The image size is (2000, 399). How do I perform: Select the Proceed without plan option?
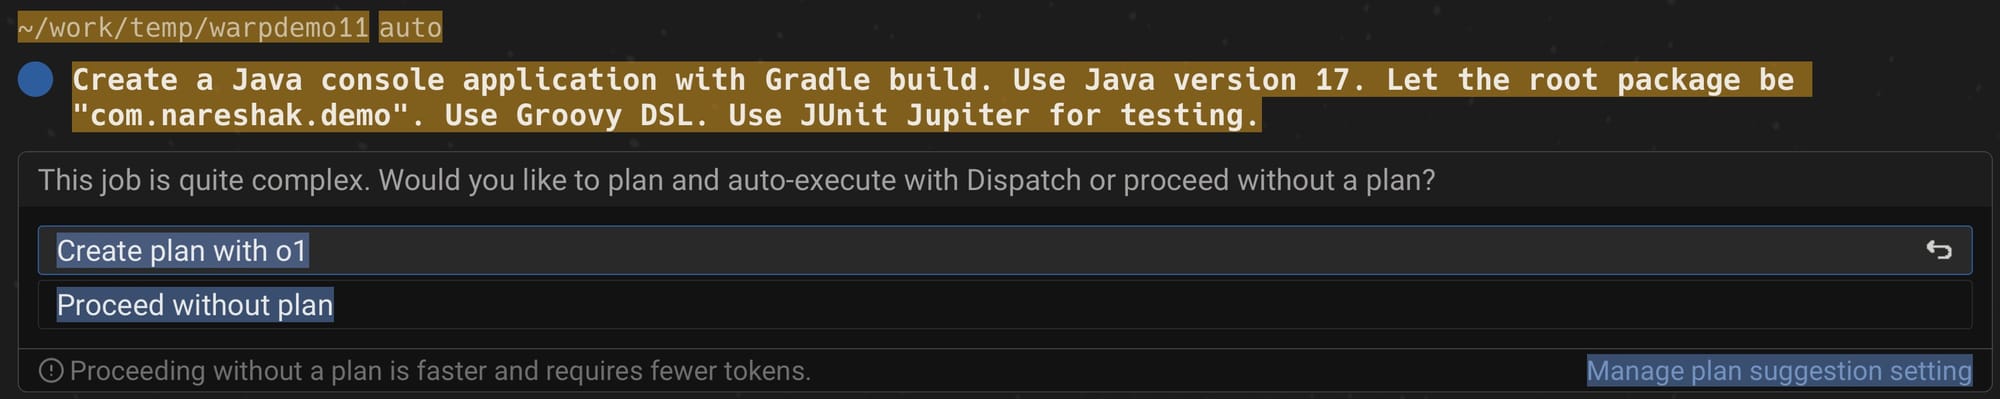tap(1005, 305)
